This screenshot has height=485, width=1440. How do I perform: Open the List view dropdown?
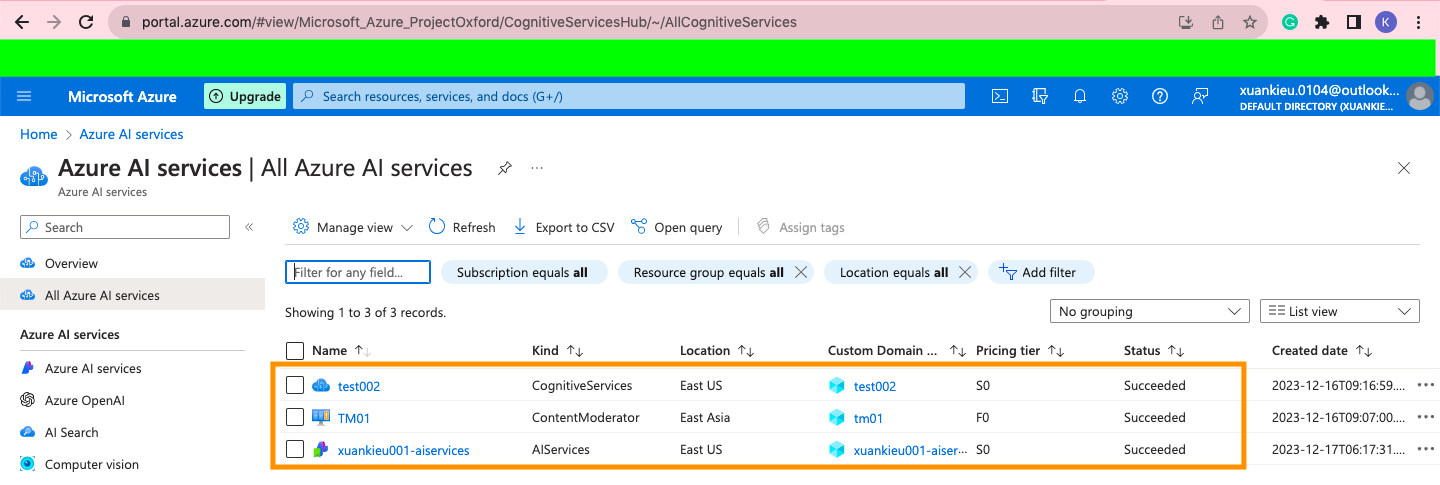coord(1340,312)
